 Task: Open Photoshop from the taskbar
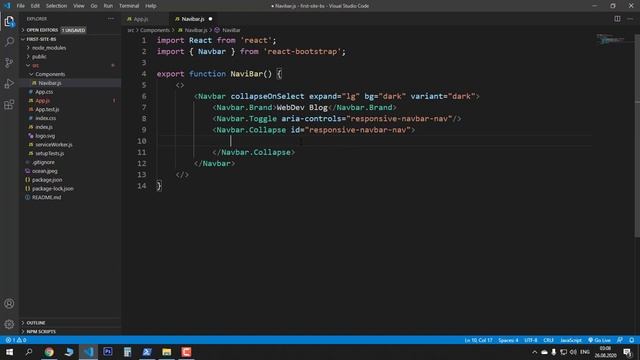pyautogui.click(x=108, y=352)
